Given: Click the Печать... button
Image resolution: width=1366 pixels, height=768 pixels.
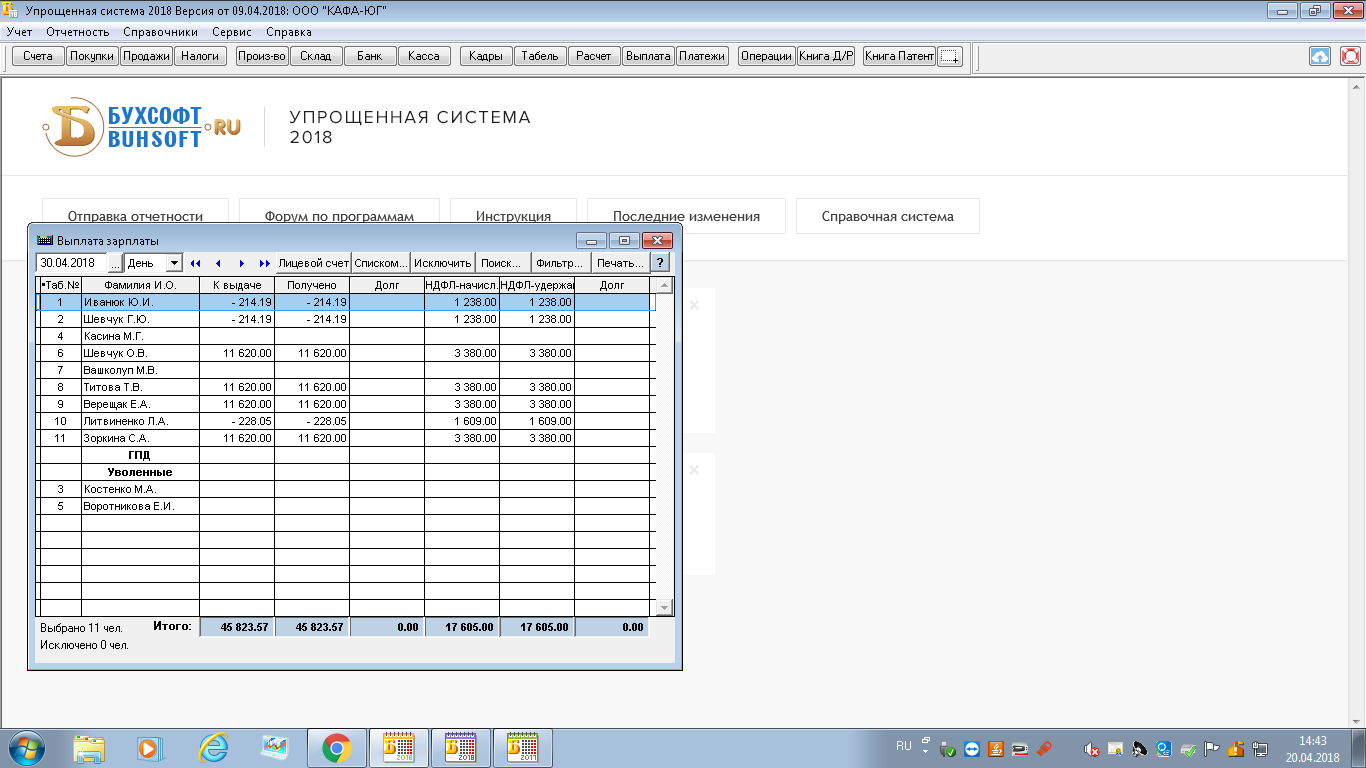Looking at the screenshot, I should pyautogui.click(x=620, y=263).
